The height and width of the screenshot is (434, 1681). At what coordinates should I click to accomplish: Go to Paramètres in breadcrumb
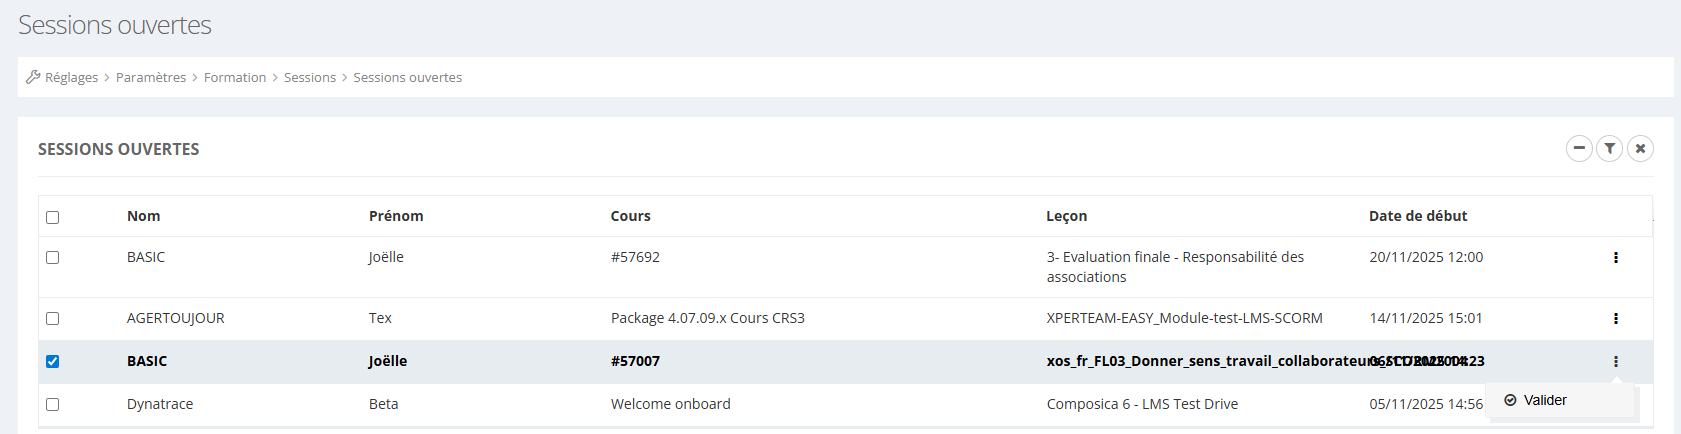pos(151,77)
